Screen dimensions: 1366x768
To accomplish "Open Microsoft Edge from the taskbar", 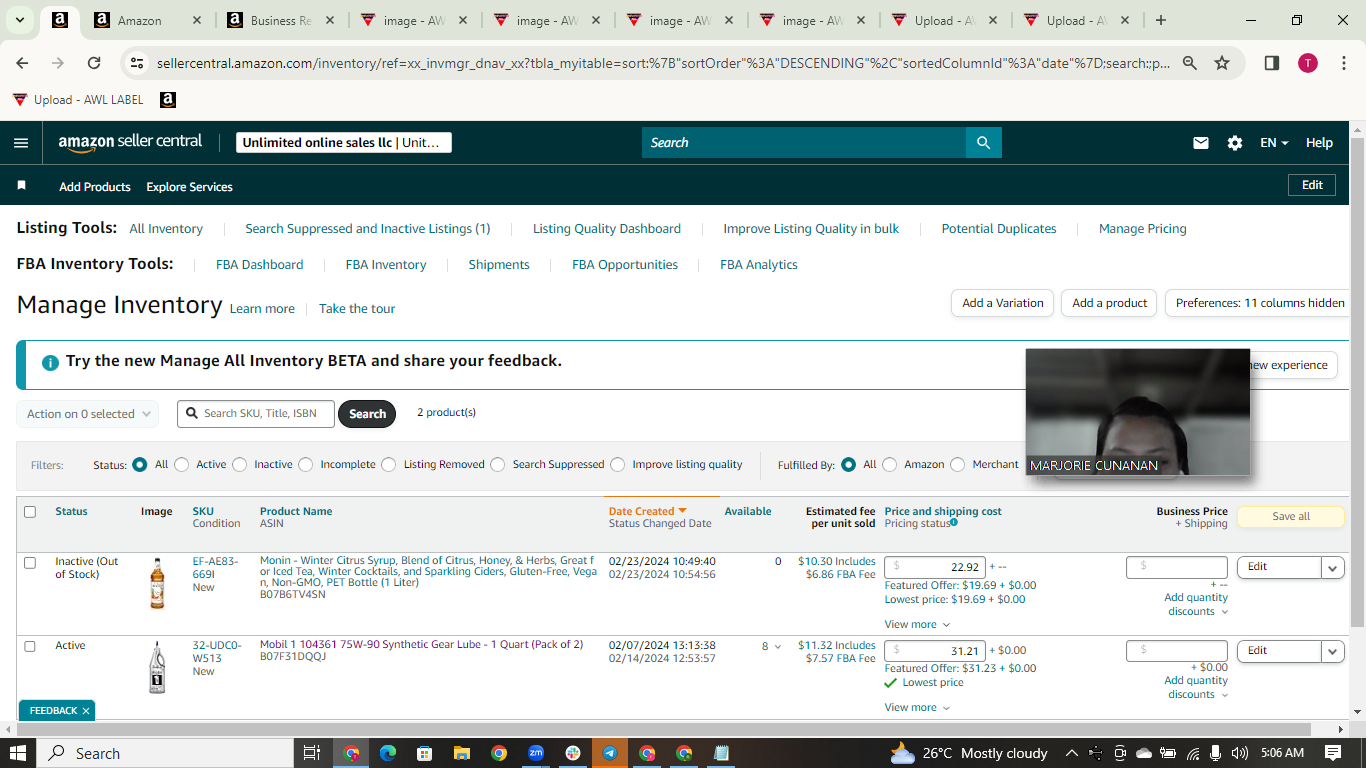I will pos(388,753).
